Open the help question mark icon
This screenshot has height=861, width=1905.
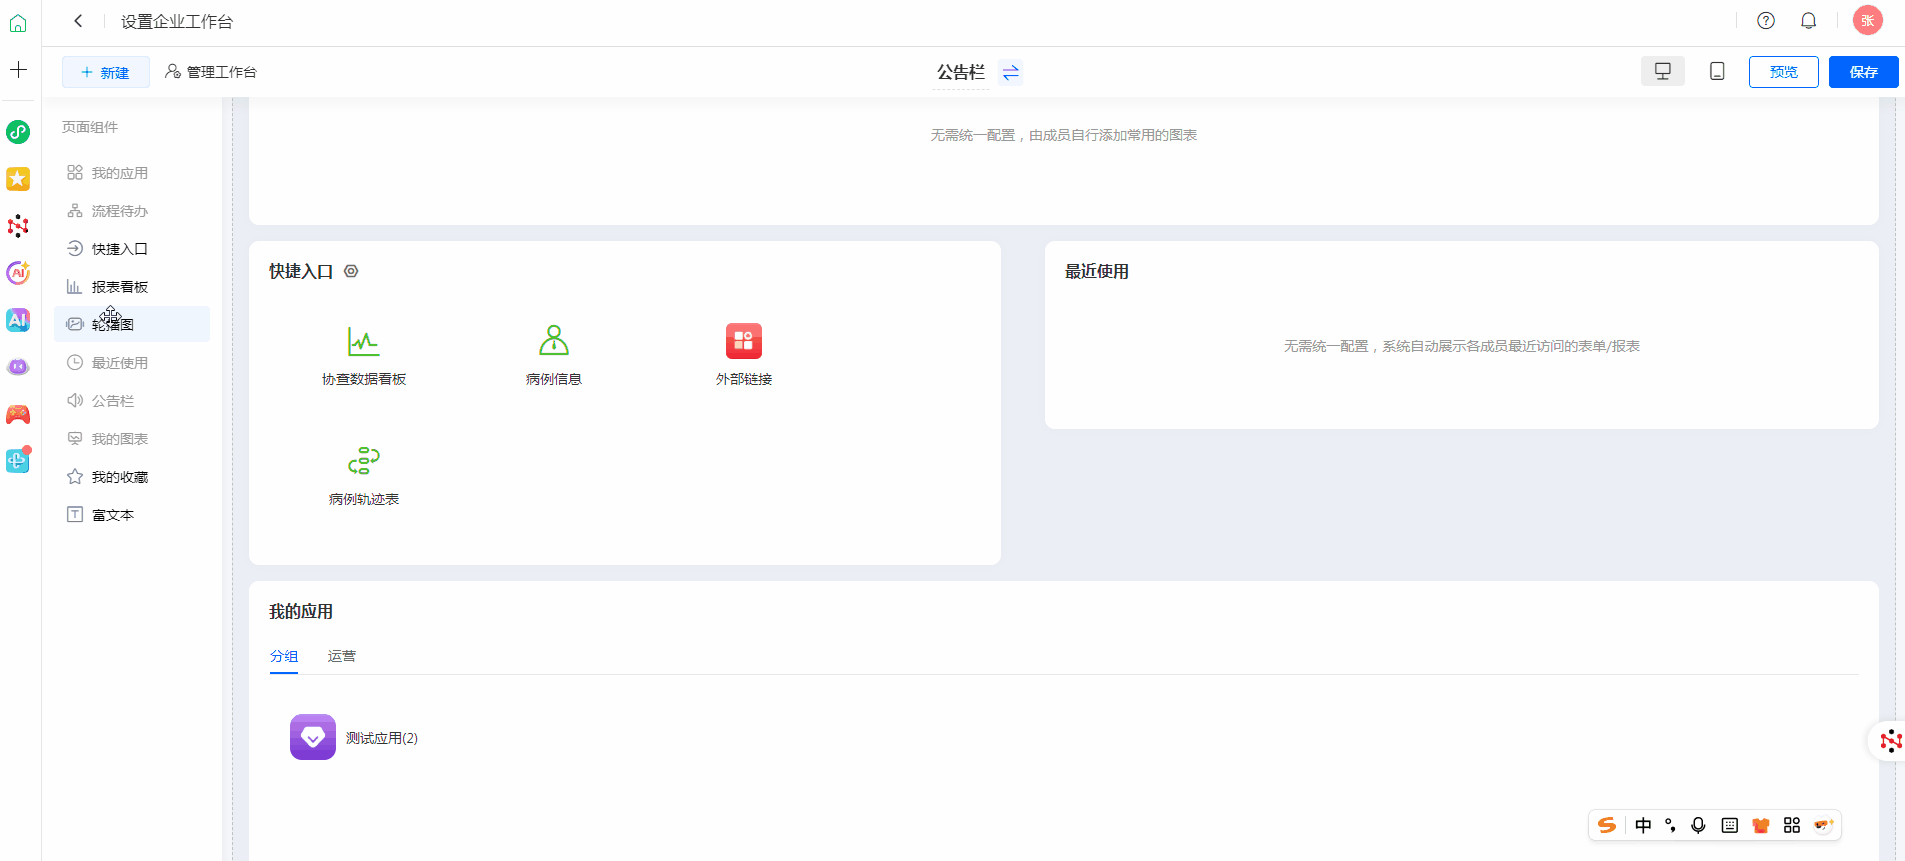(1766, 21)
